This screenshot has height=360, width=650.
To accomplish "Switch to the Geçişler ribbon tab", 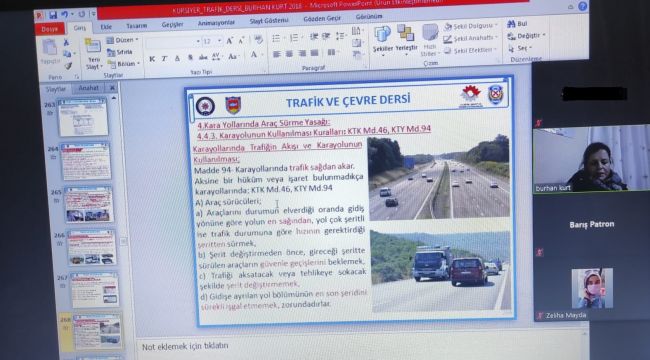I will 172,24.
